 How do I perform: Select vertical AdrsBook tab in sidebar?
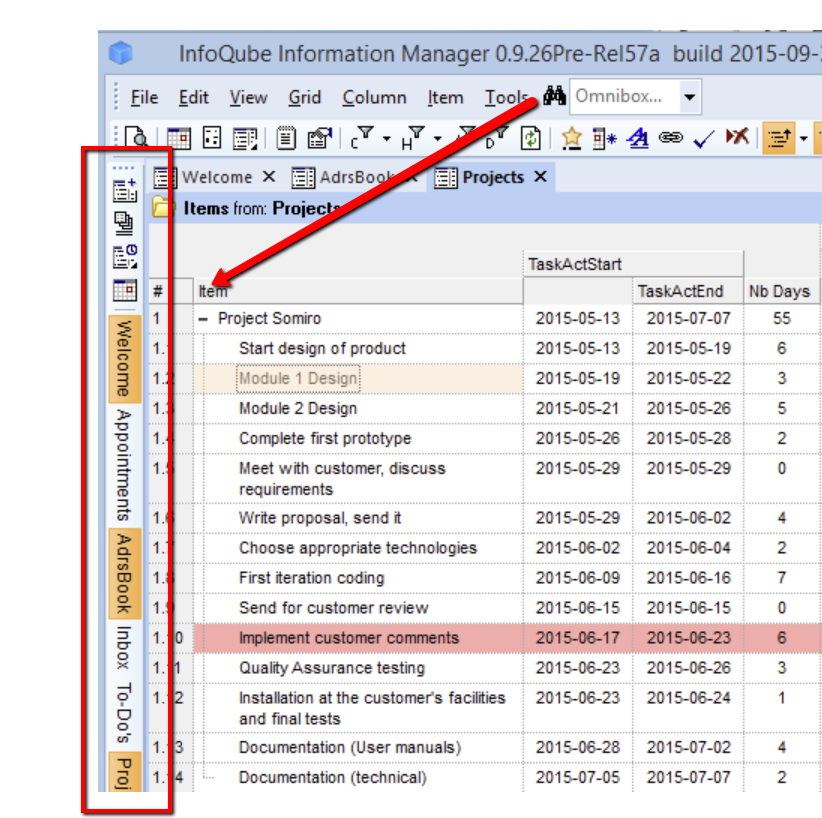pyautogui.click(x=124, y=574)
